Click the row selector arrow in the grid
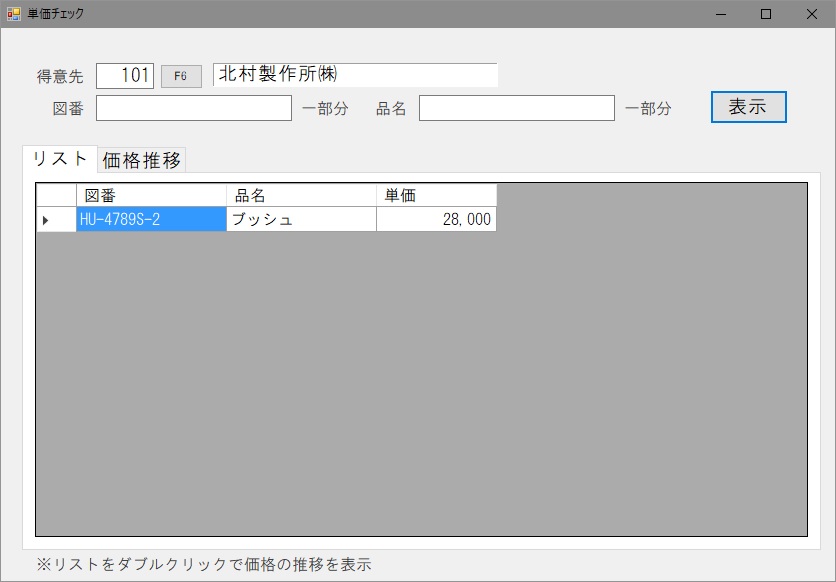Viewport: 836px width, 582px height. [54, 218]
